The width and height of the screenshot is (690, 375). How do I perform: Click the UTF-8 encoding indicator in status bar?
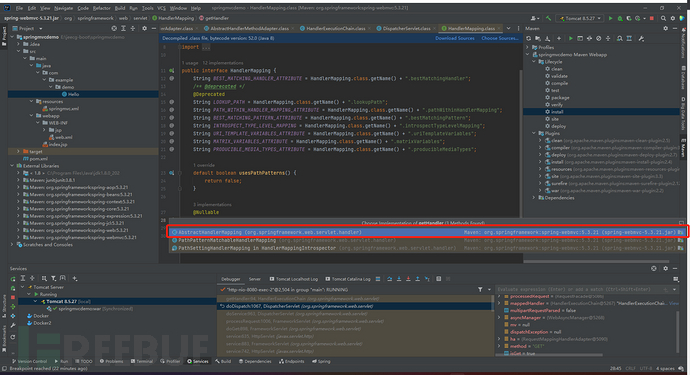click(x=646, y=368)
